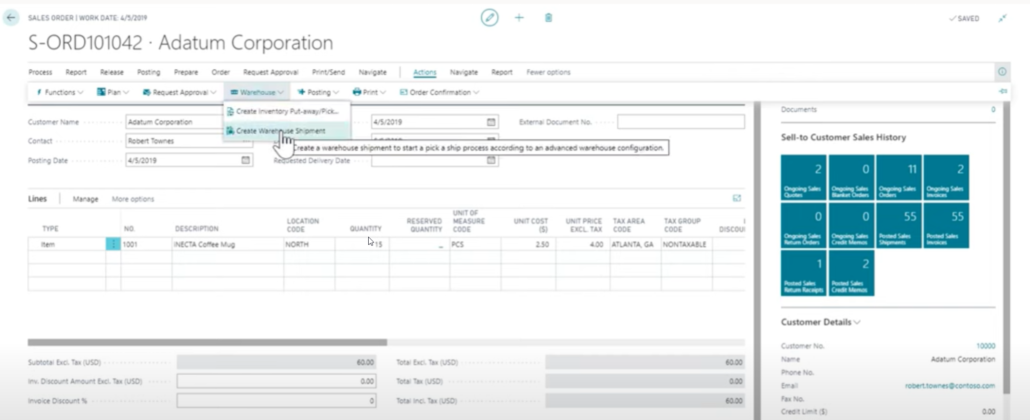
Task: Open Posted Sales Credit Memos tile
Action: click(851, 273)
